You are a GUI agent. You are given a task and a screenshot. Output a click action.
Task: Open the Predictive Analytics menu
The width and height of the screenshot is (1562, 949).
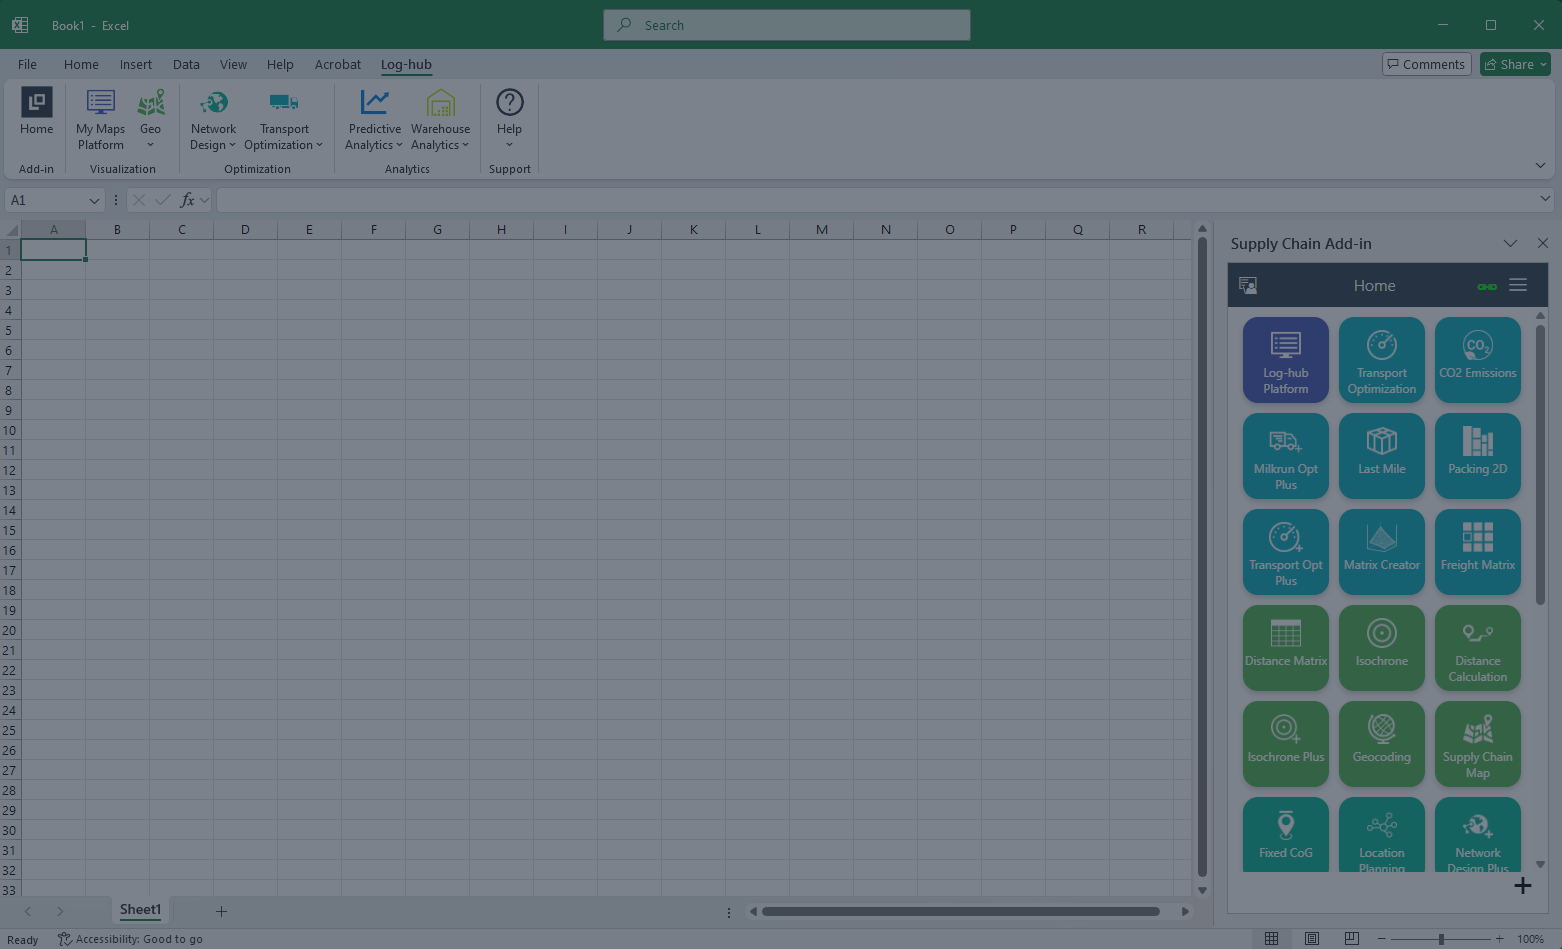pyautogui.click(x=374, y=120)
